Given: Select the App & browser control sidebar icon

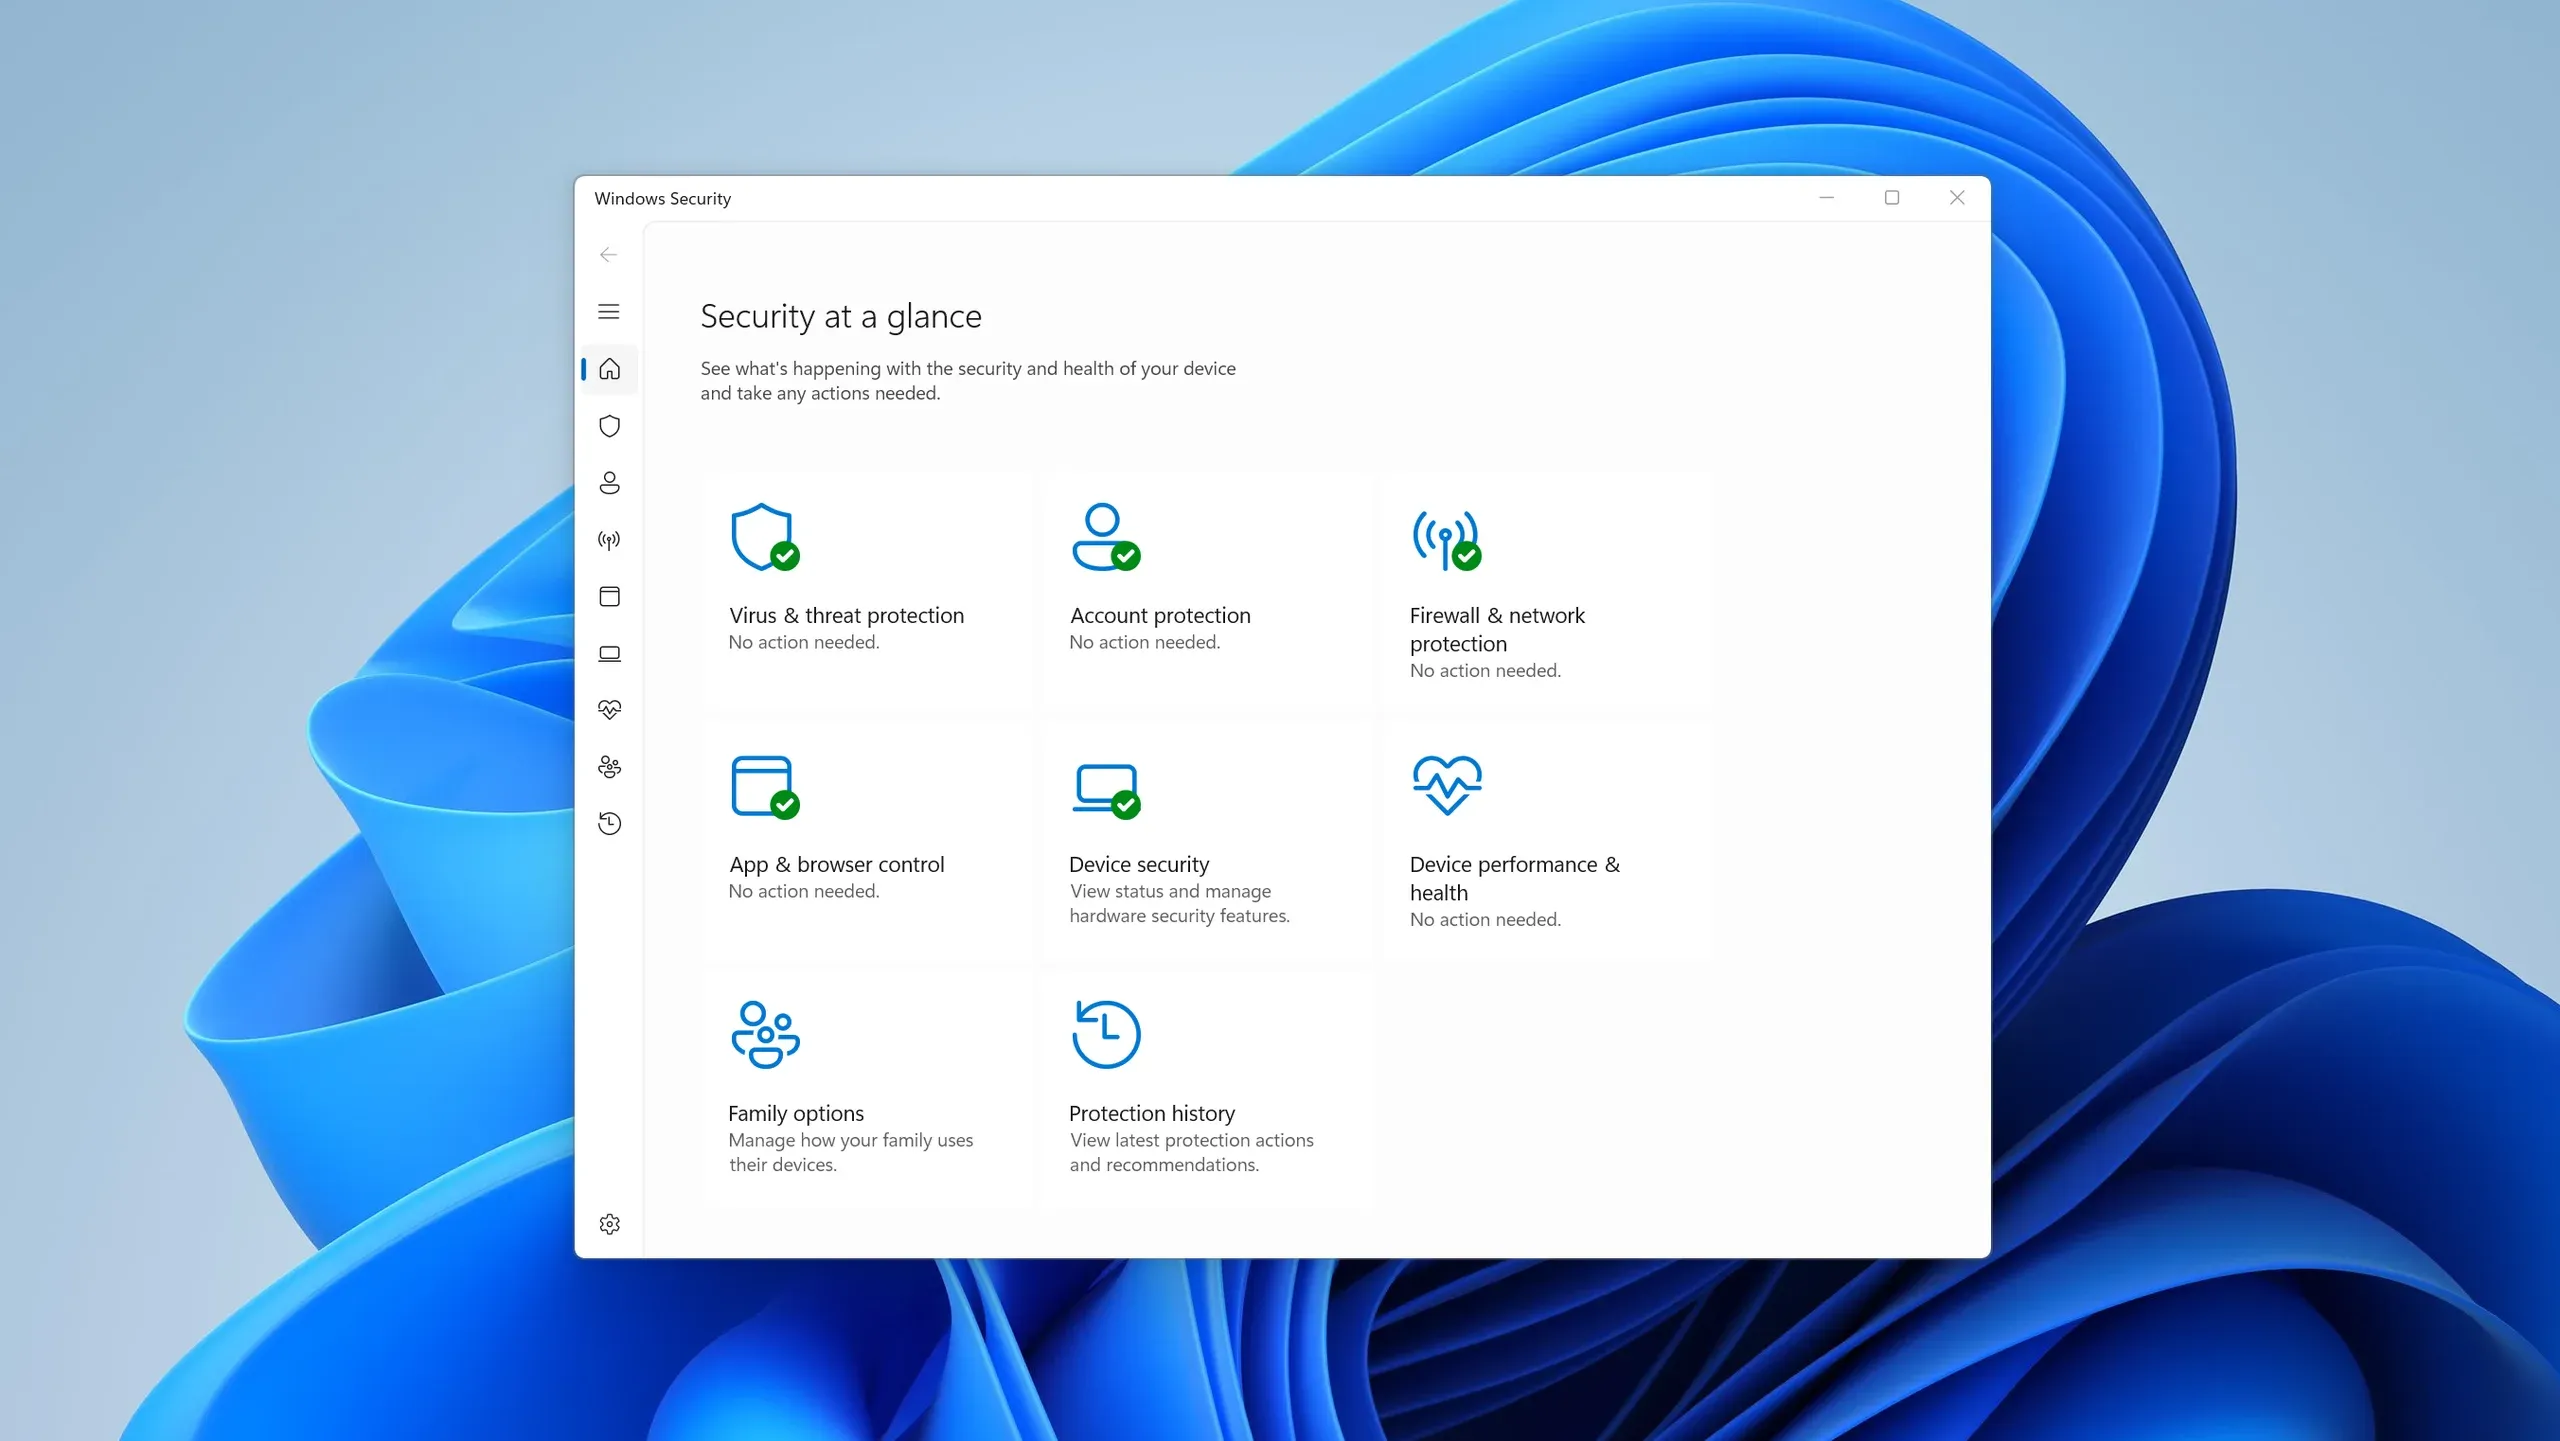Looking at the screenshot, I should (609, 596).
